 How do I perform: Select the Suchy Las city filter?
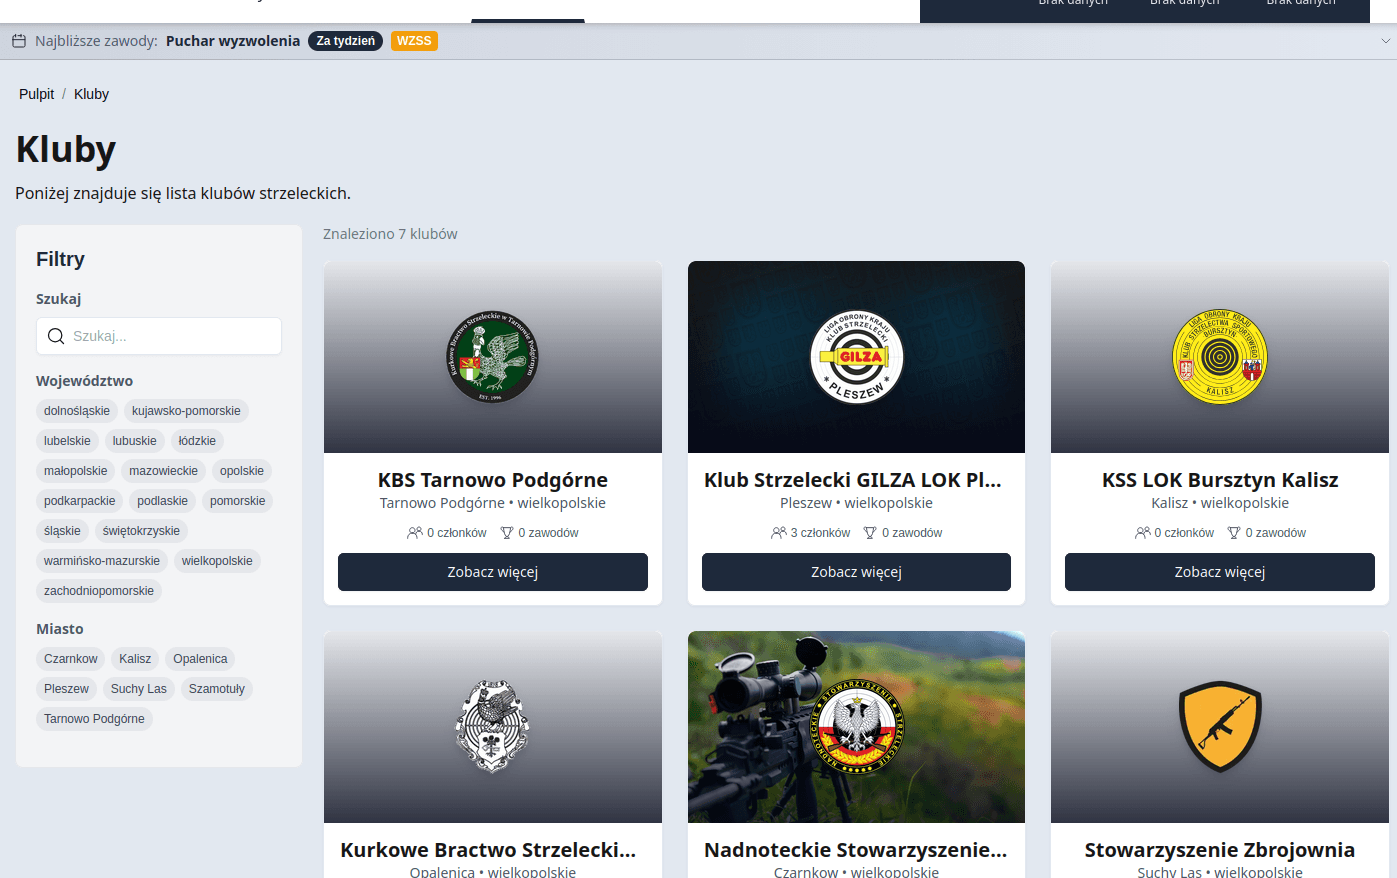point(138,689)
